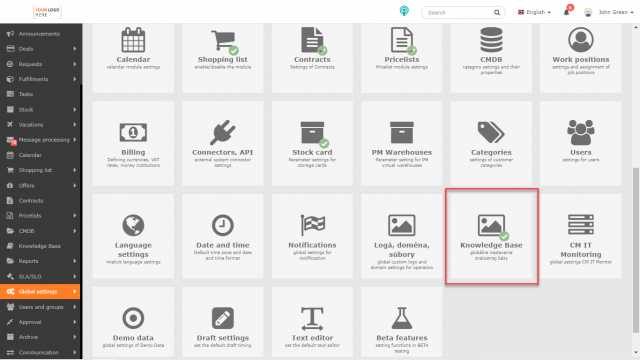
Task: Expand the Users and groups arrow
Action: tap(75, 307)
